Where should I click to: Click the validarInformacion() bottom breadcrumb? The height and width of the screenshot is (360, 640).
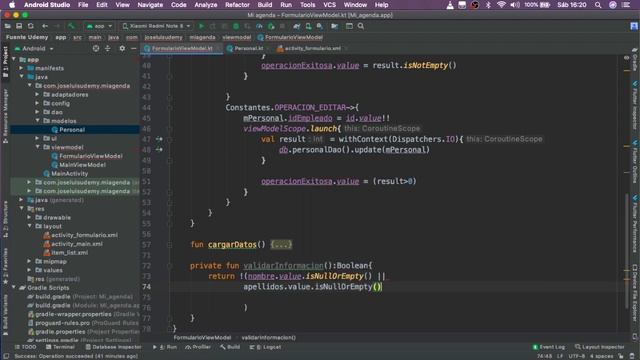tap(269, 338)
